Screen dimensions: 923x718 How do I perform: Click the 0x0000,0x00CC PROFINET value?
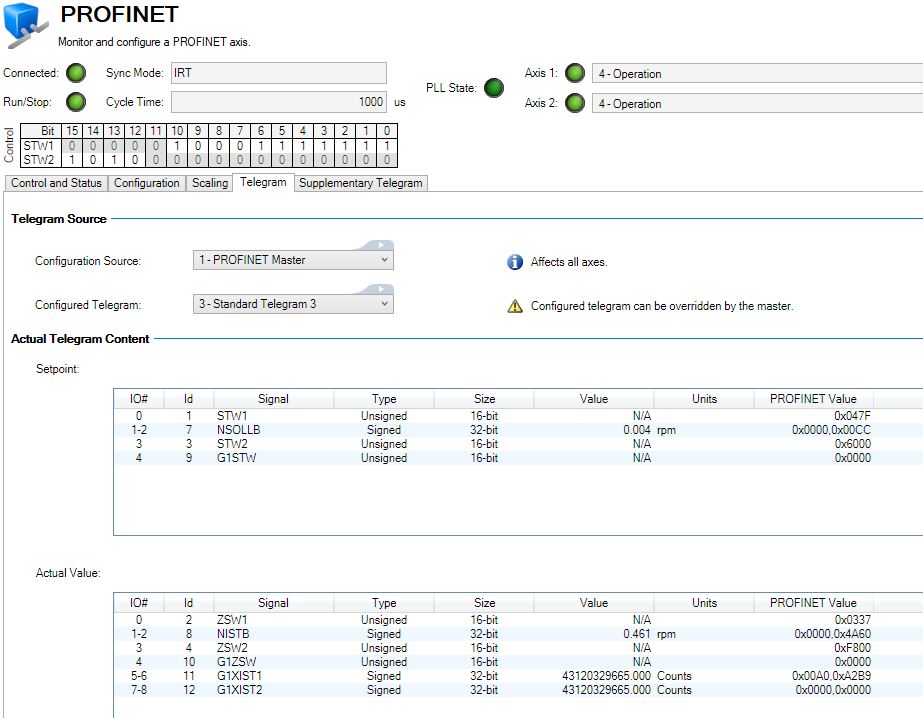pos(831,430)
